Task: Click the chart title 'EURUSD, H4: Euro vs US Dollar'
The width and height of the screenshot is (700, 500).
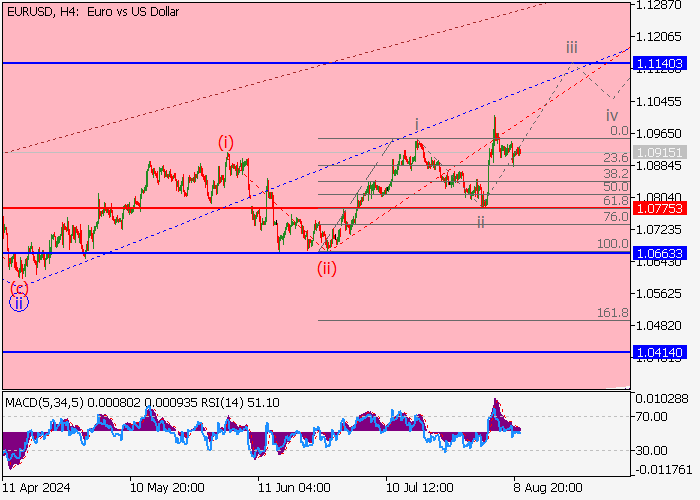Action: pyautogui.click(x=93, y=12)
